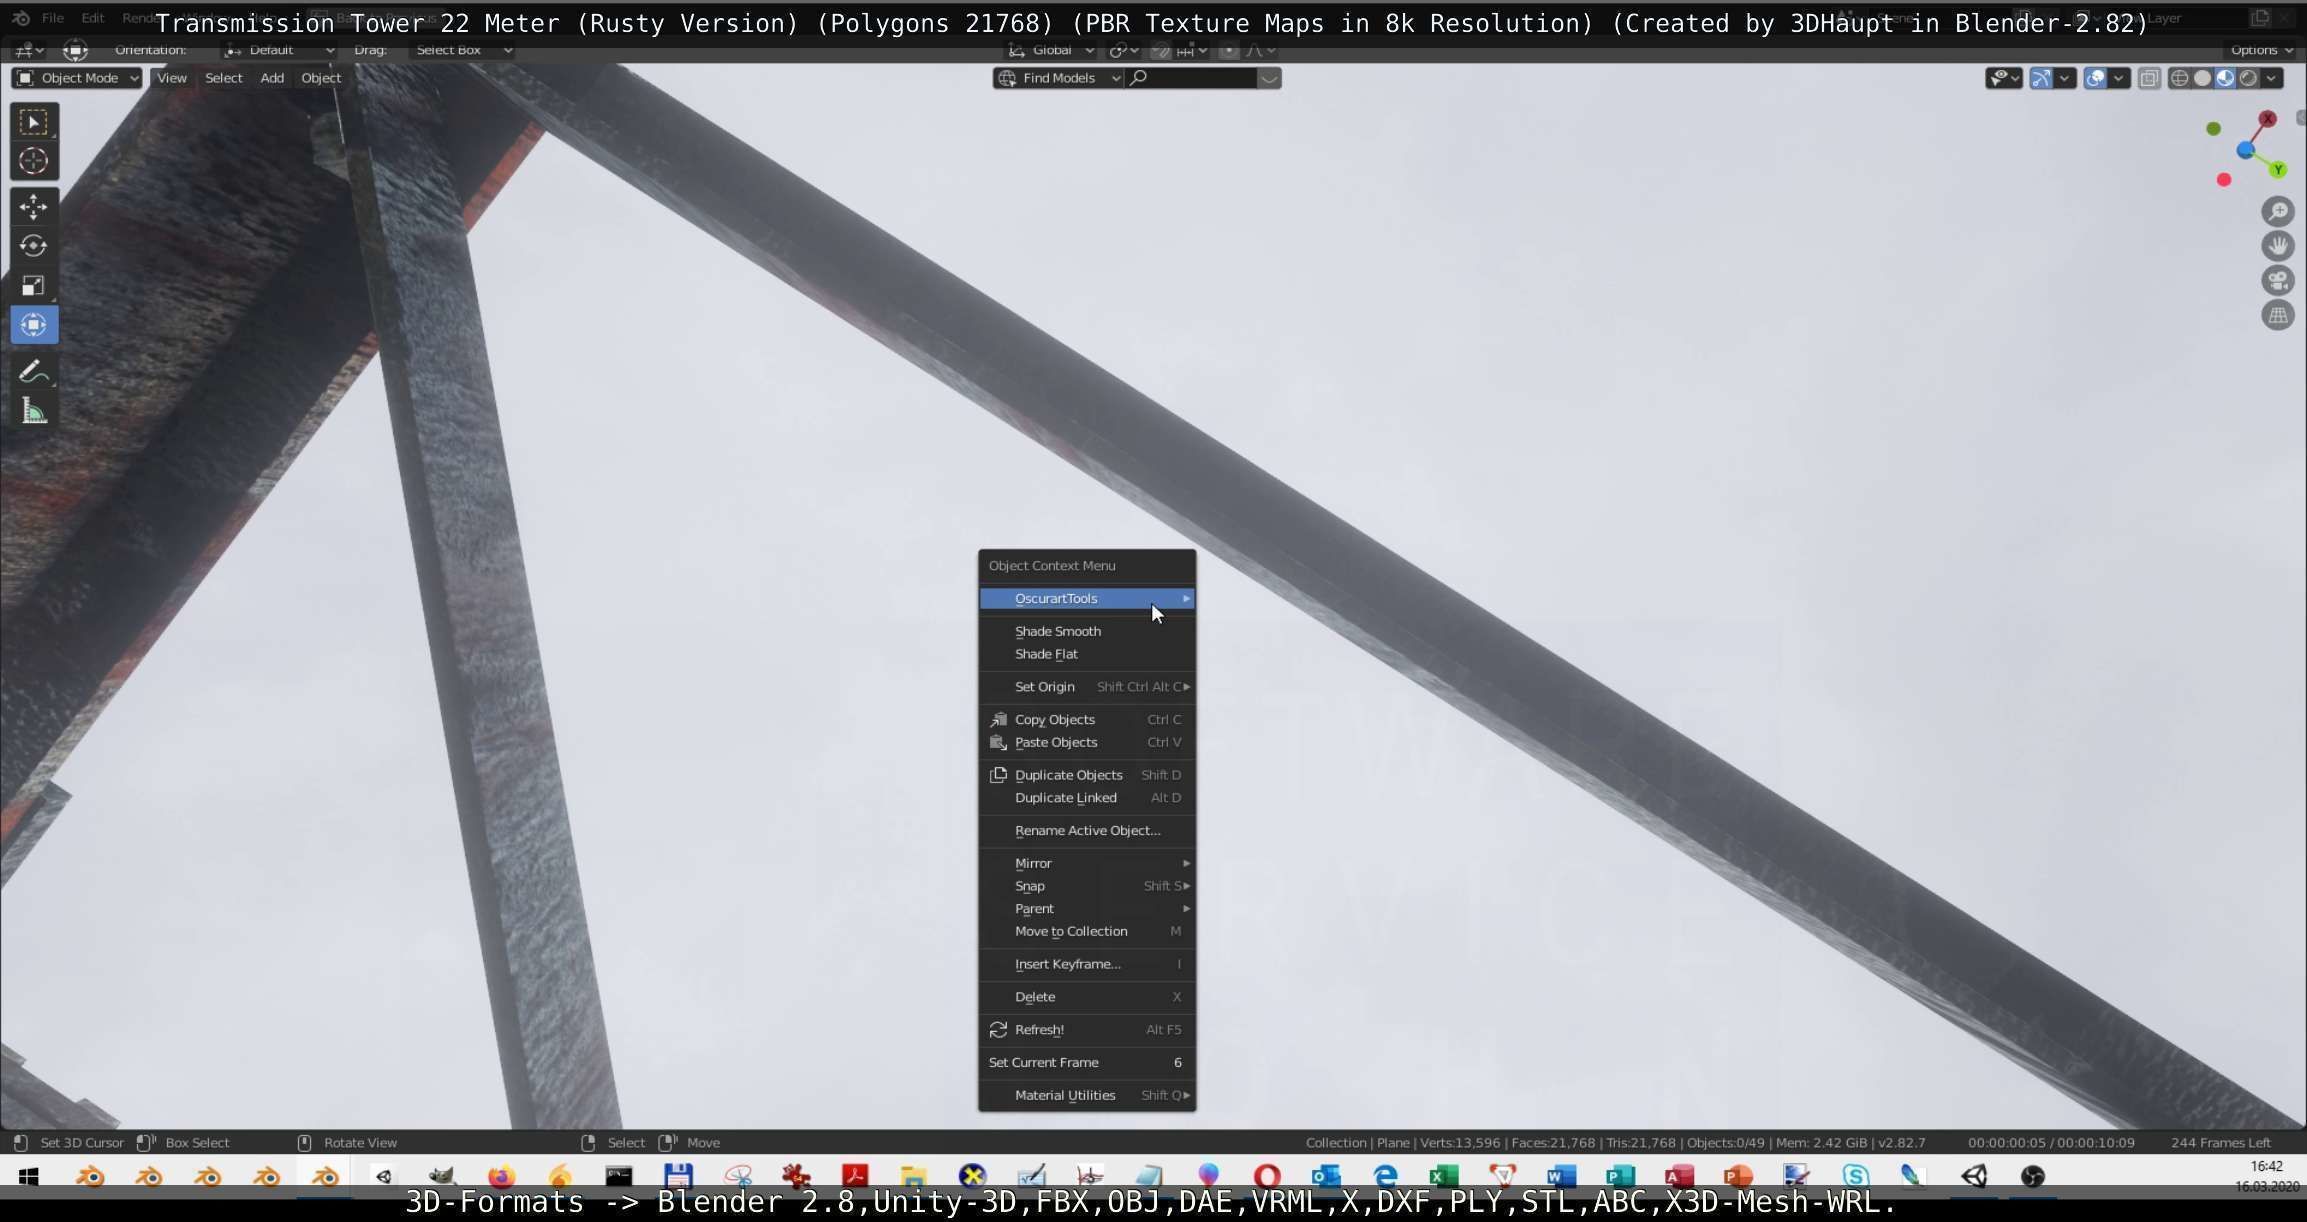Open the Select Box drag dropdown
Screen dimensions: 2307x1222
coord(463,50)
